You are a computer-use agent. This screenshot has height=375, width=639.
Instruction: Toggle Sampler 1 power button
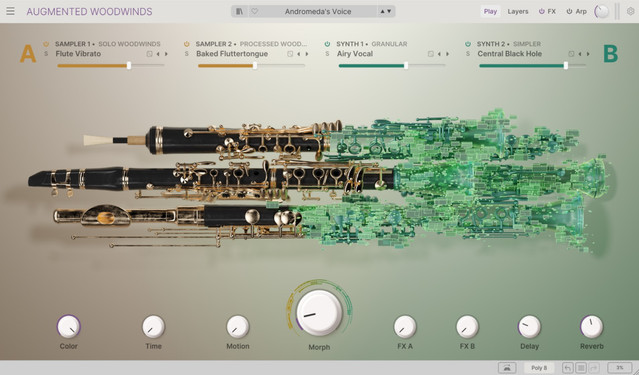[46, 44]
